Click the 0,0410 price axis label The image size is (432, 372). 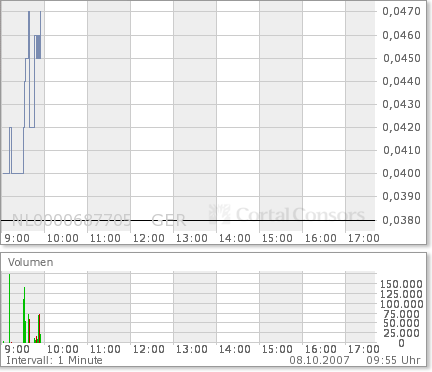click(x=402, y=150)
